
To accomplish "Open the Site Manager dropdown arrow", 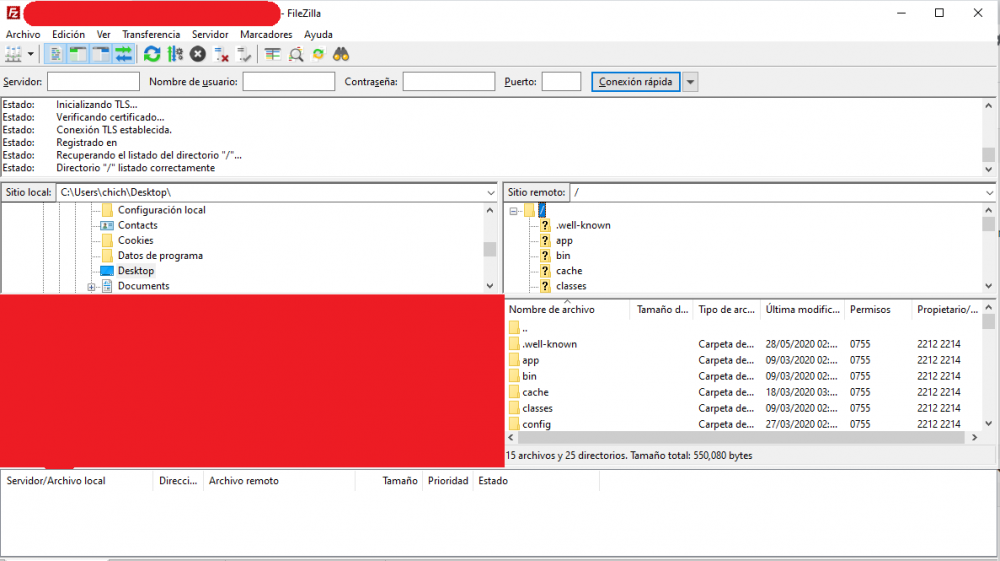I will [x=30, y=54].
